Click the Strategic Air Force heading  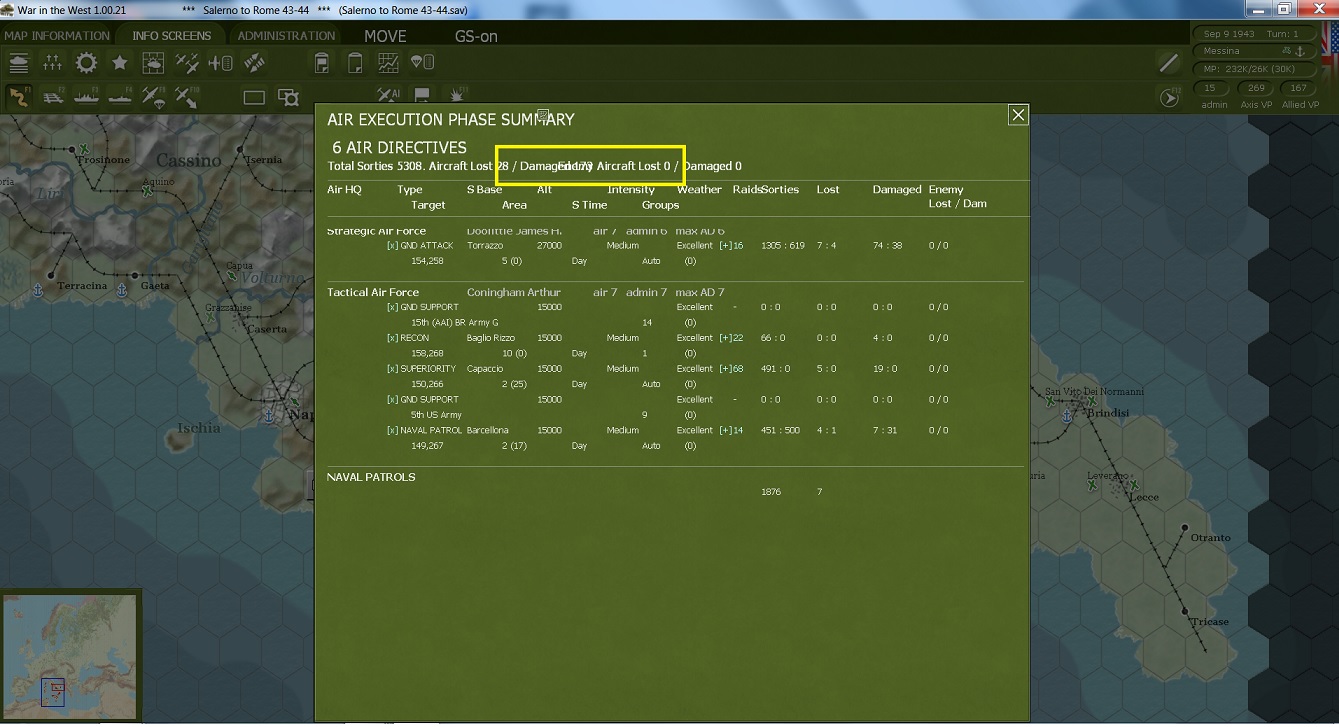(x=376, y=231)
